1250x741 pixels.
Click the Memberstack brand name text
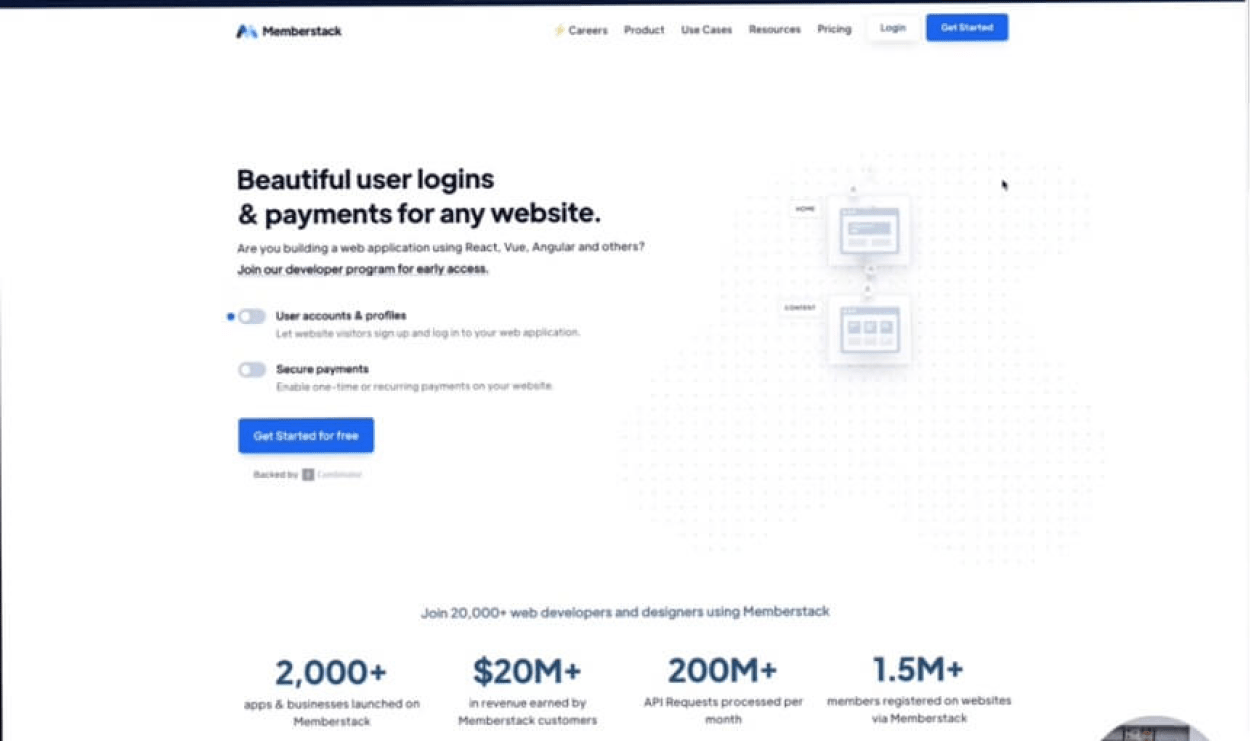302,31
